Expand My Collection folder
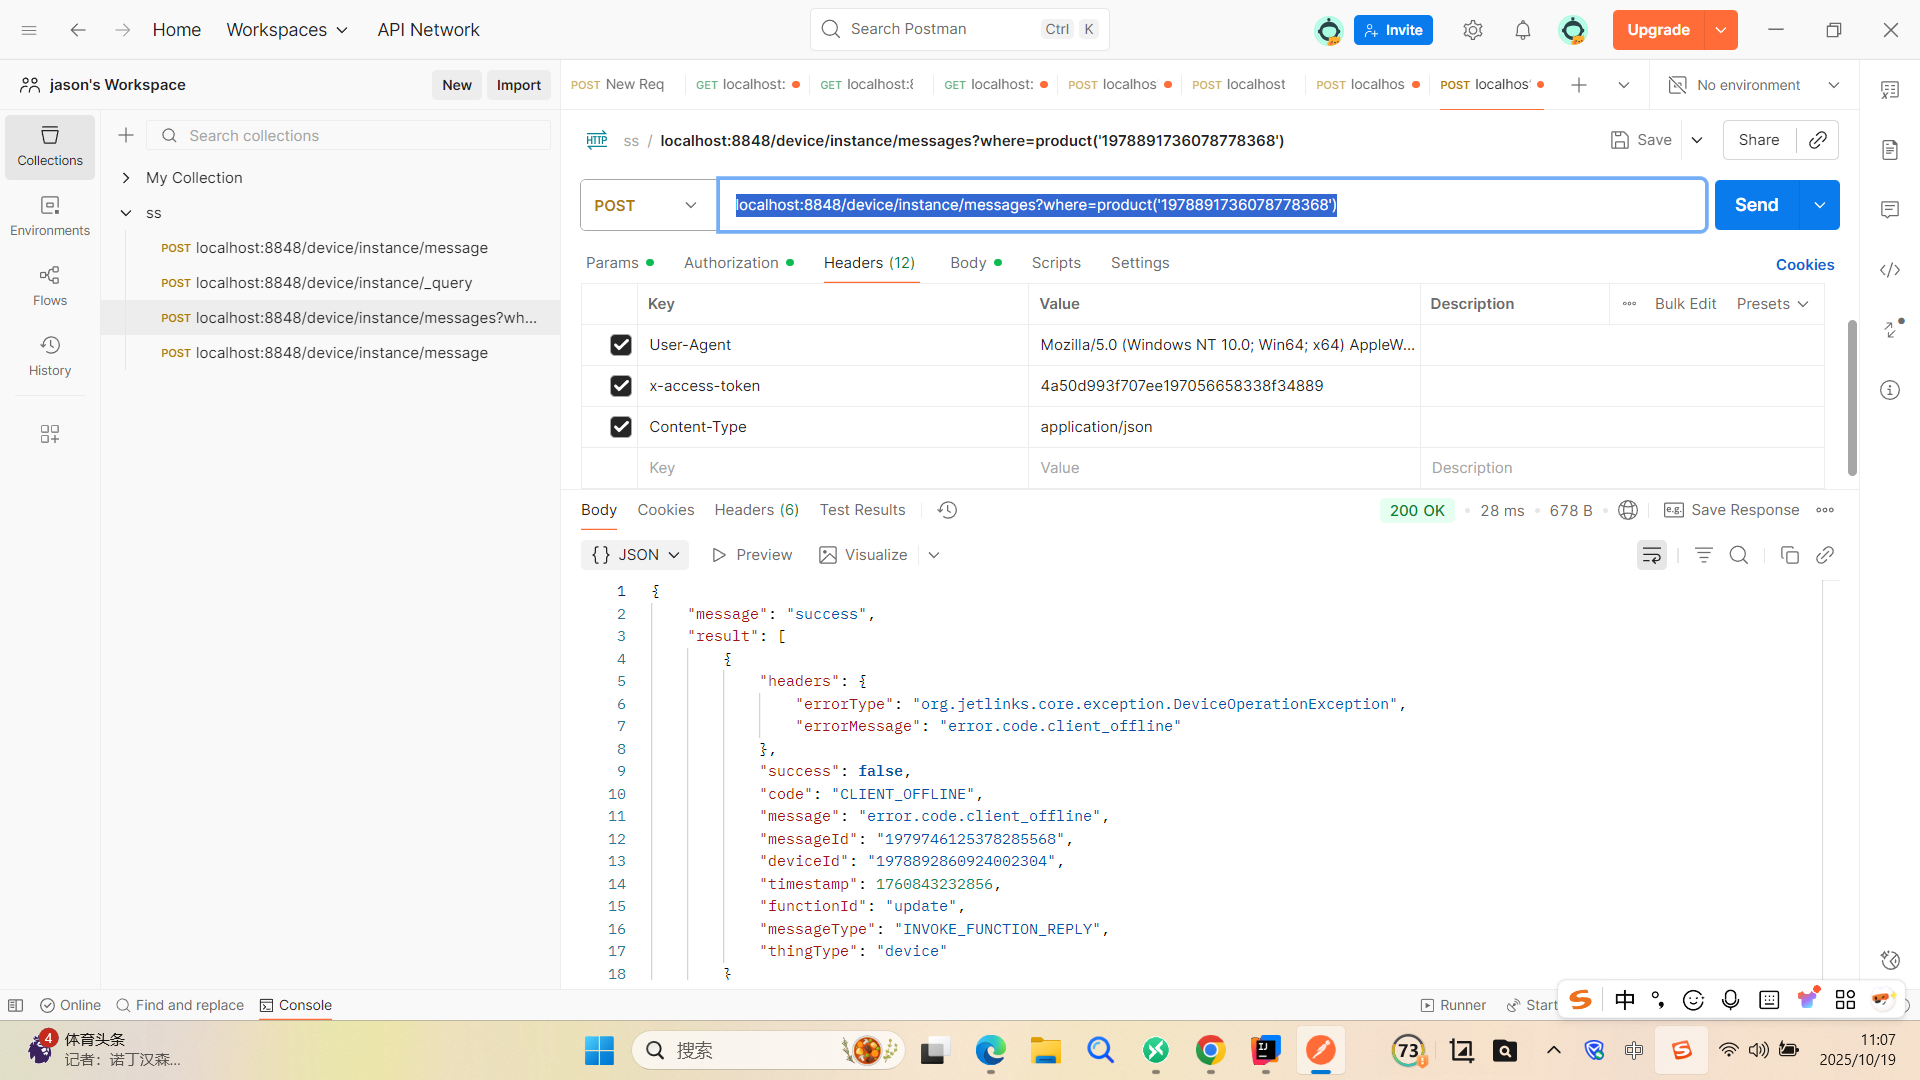 pos(126,178)
